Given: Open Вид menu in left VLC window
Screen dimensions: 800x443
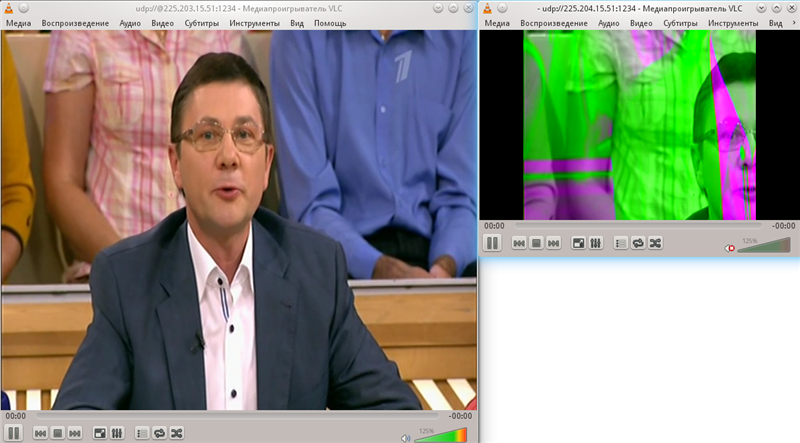Looking at the screenshot, I should click(297, 23).
